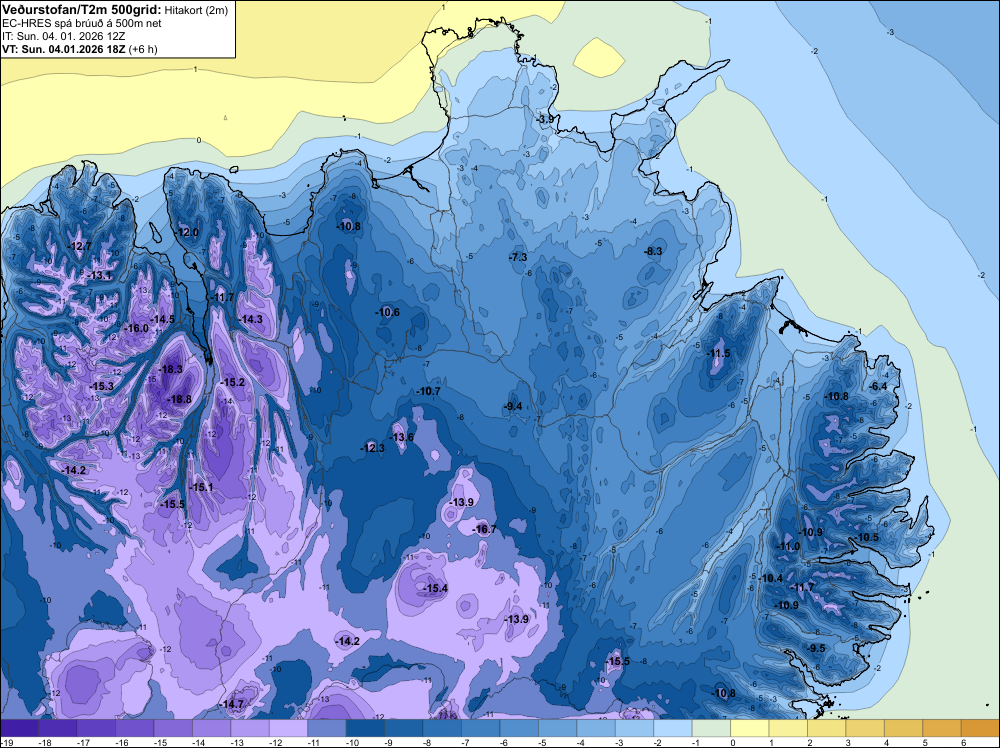
Task: Click the -13.1 temperature value
Action: (x=99, y=275)
